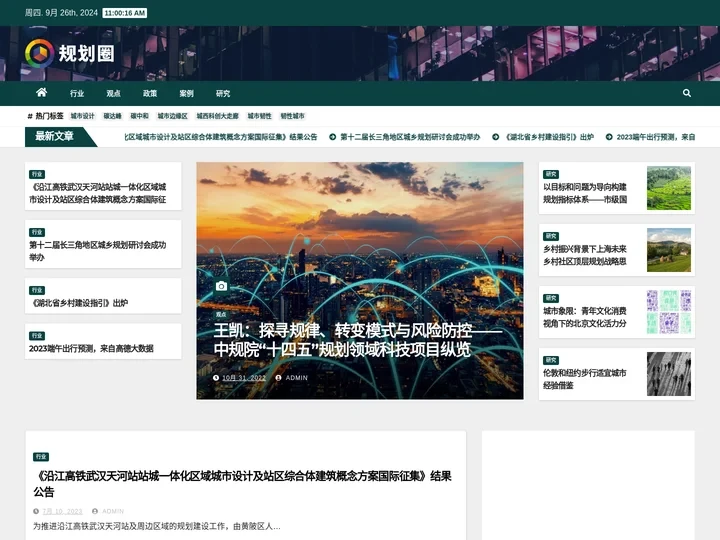Open the 研究 menu item
The image size is (720, 540).
click(x=223, y=93)
